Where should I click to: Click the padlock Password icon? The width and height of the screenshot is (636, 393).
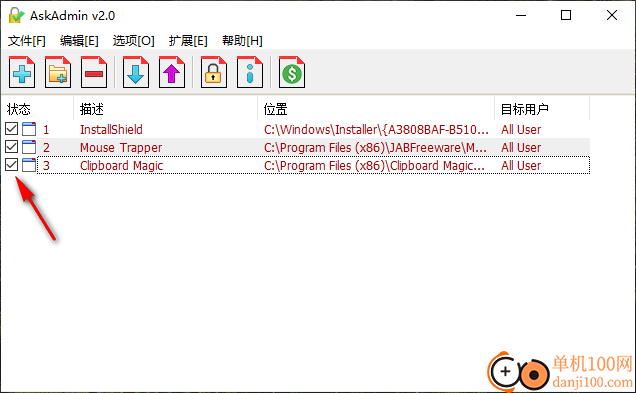click(x=214, y=72)
